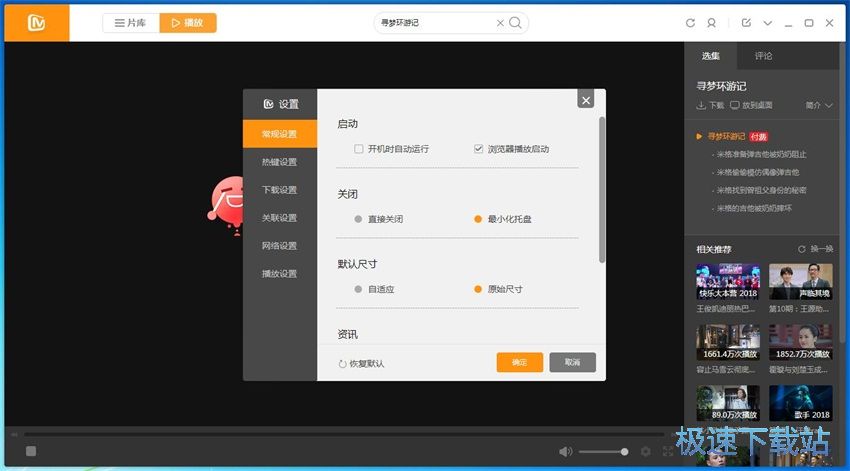Click 换一换 to refresh recommendations

pyautogui.click(x=816, y=249)
